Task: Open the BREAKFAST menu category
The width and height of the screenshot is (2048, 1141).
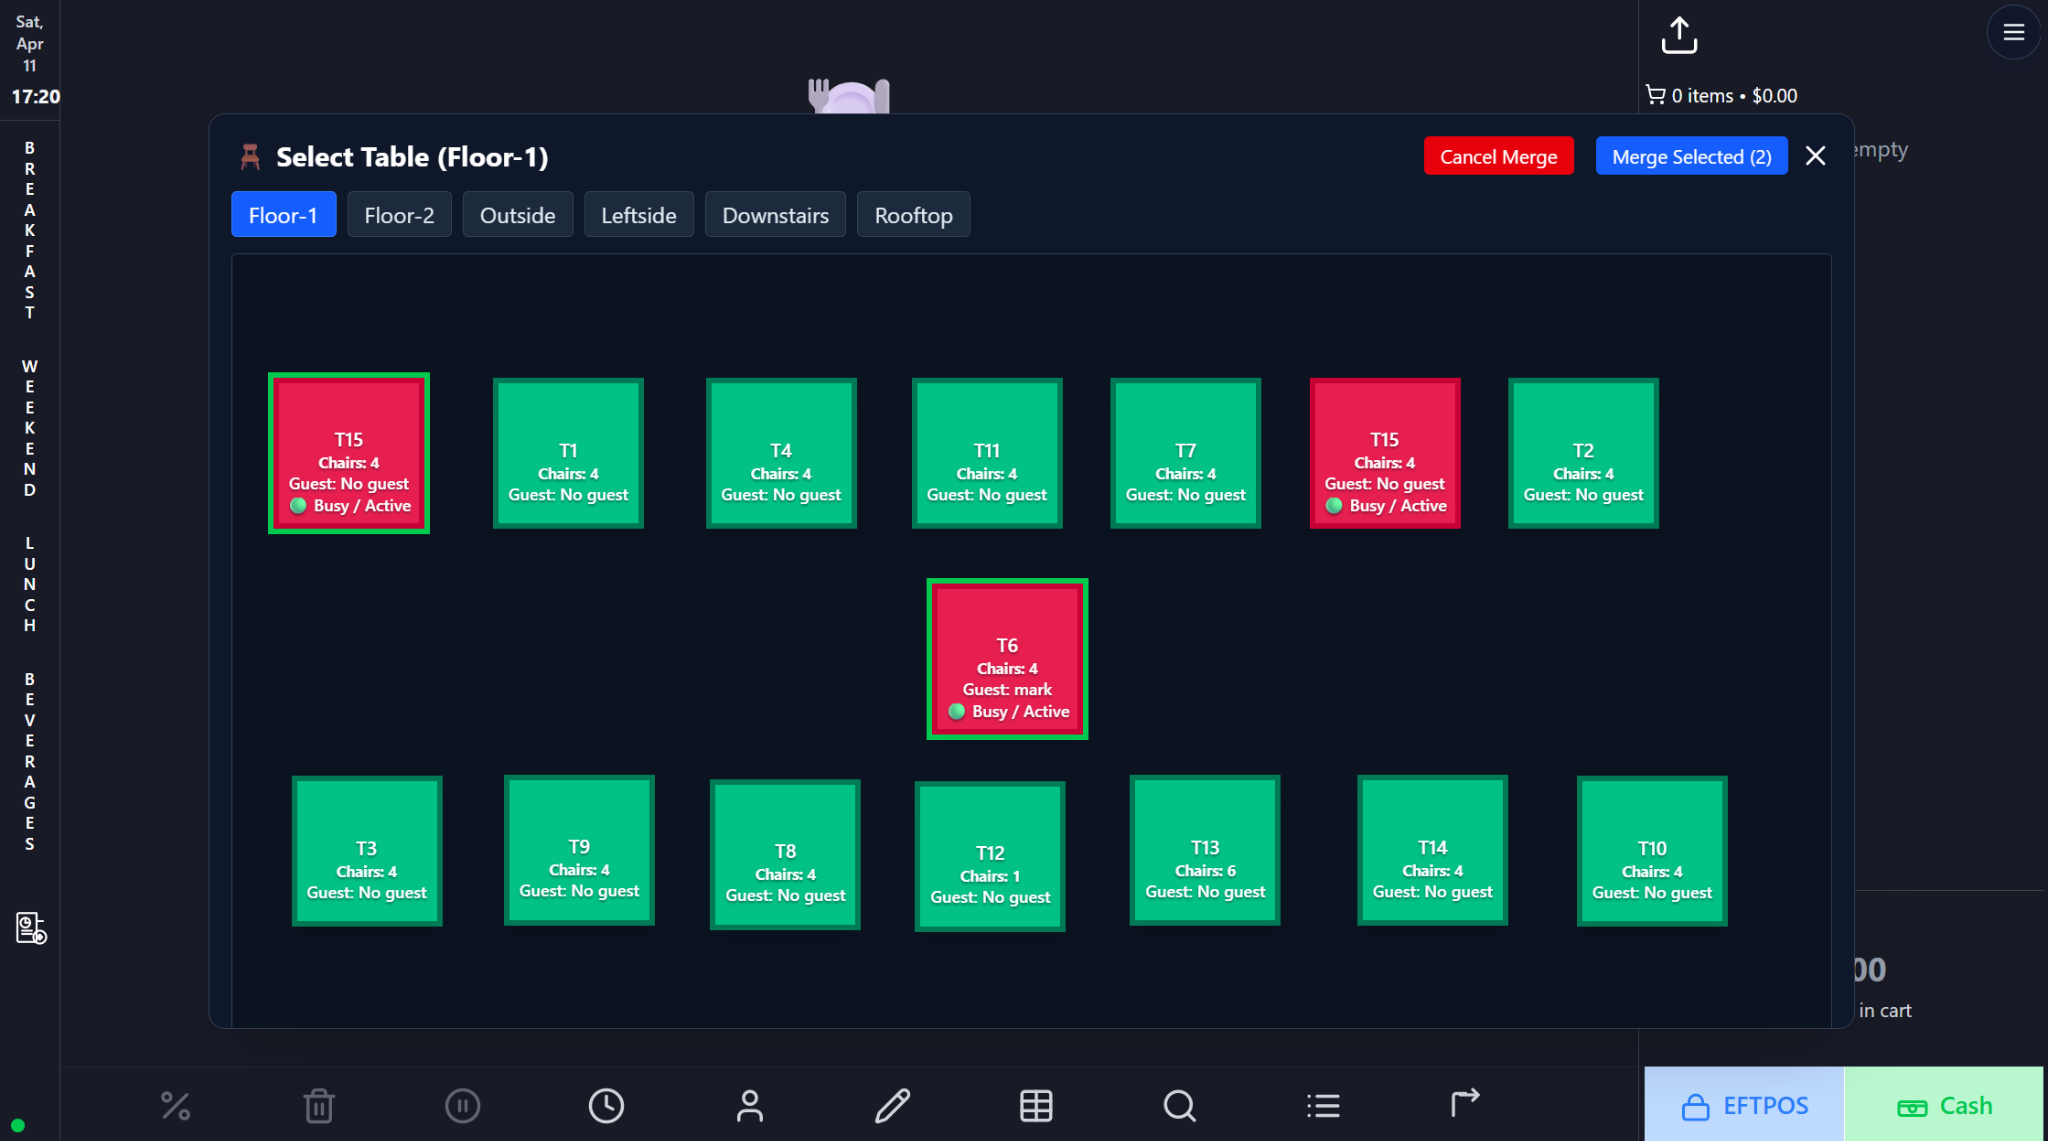Action: pos(29,230)
